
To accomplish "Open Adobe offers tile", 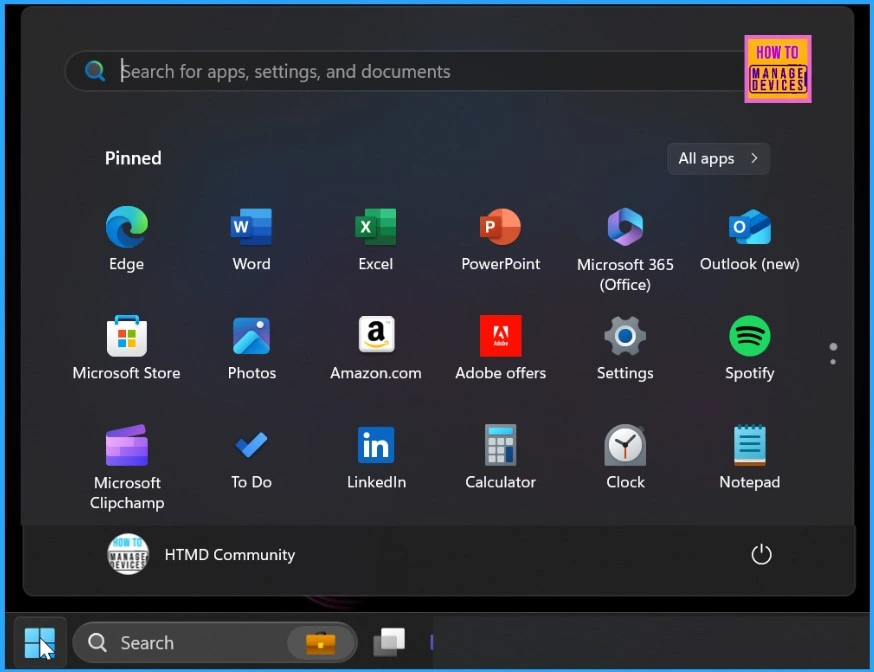I will click(501, 348).
